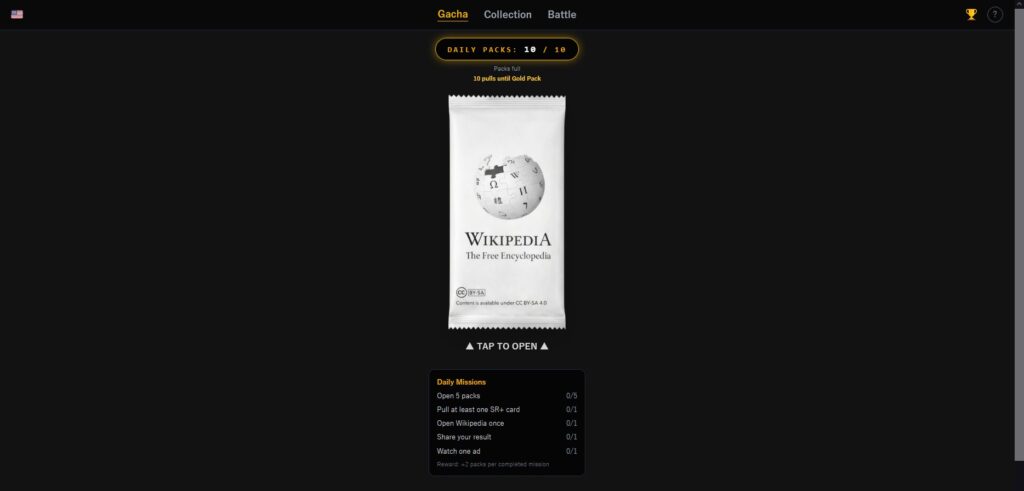
Task: Tap the Wikipedia globe on the pack
Action: click(x=509, y=186)
